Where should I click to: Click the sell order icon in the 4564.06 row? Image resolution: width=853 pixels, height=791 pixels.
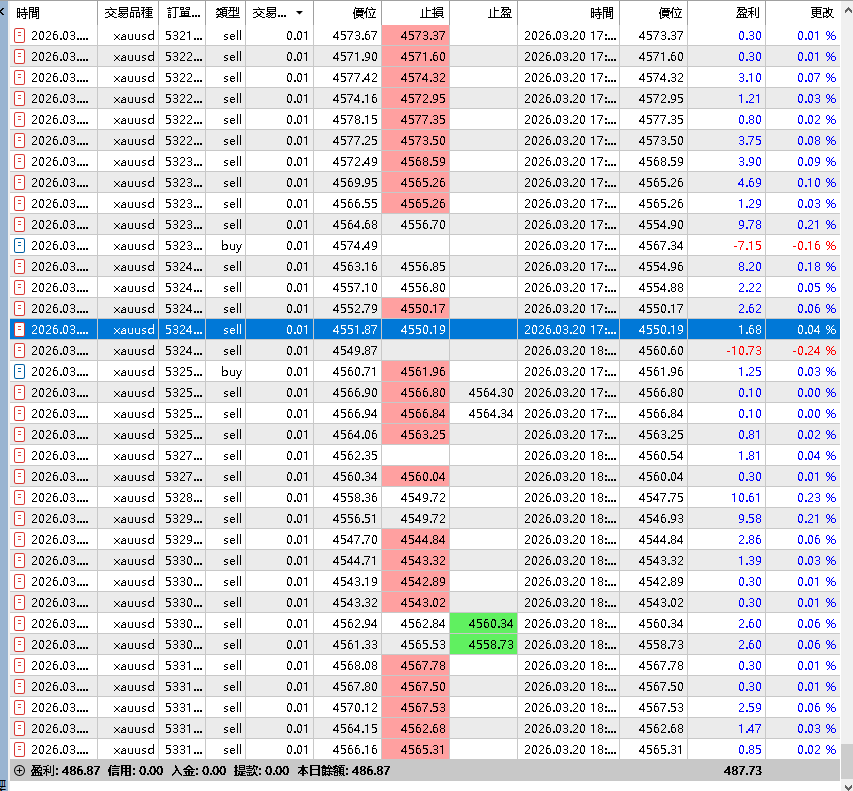pos(19,435)
